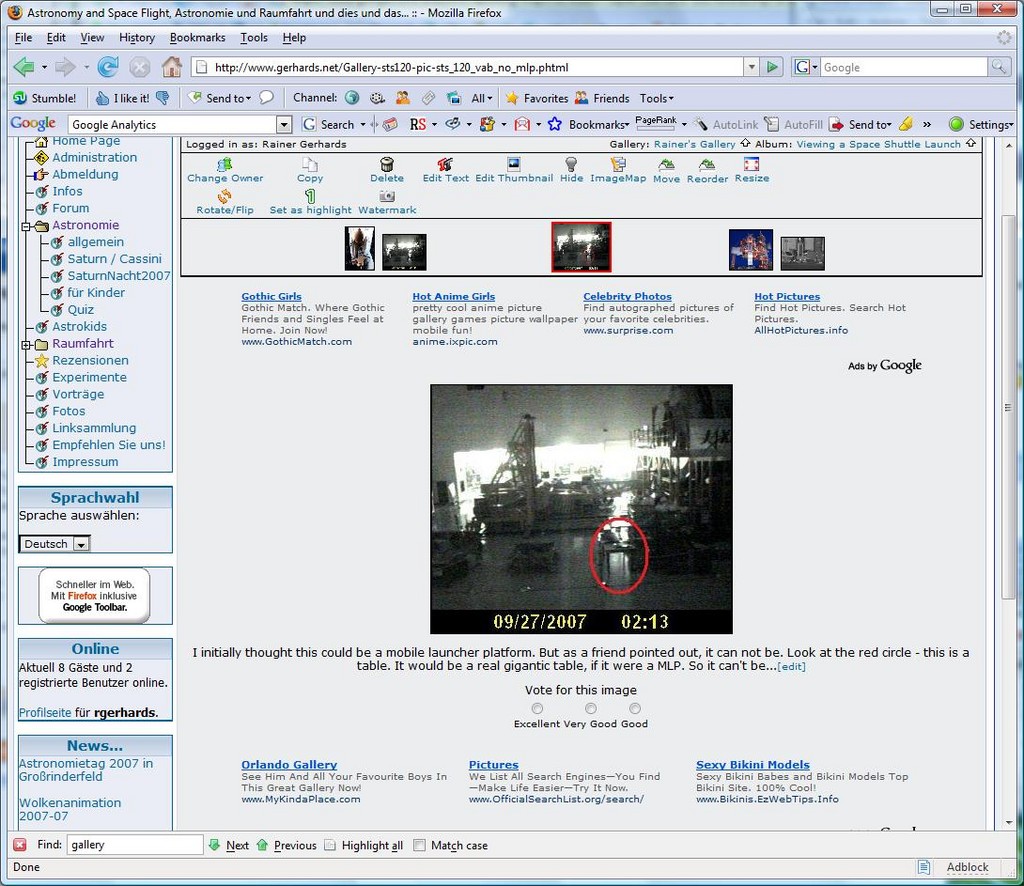Click the 'I like it!' thumbs-up
Screen dimensions: 1024x886
click(x=122, y=98)
